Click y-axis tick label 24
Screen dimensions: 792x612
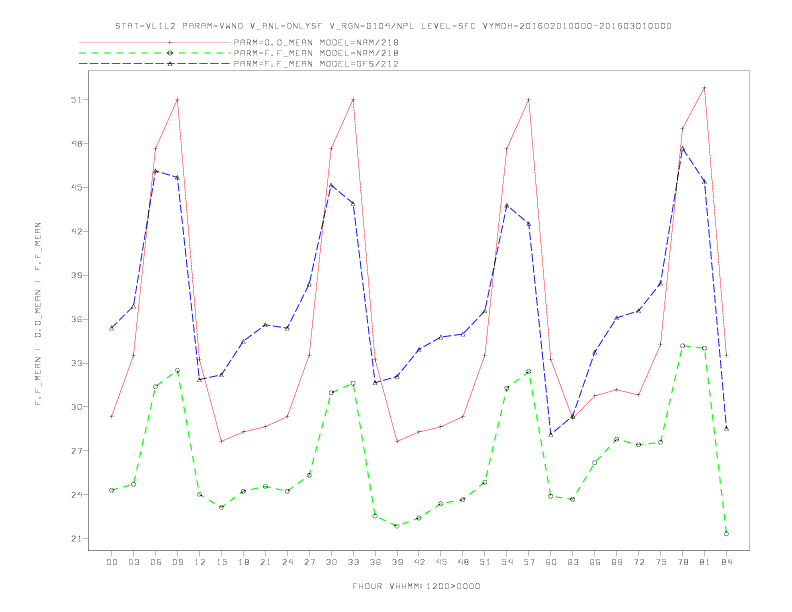coord(76,494)
